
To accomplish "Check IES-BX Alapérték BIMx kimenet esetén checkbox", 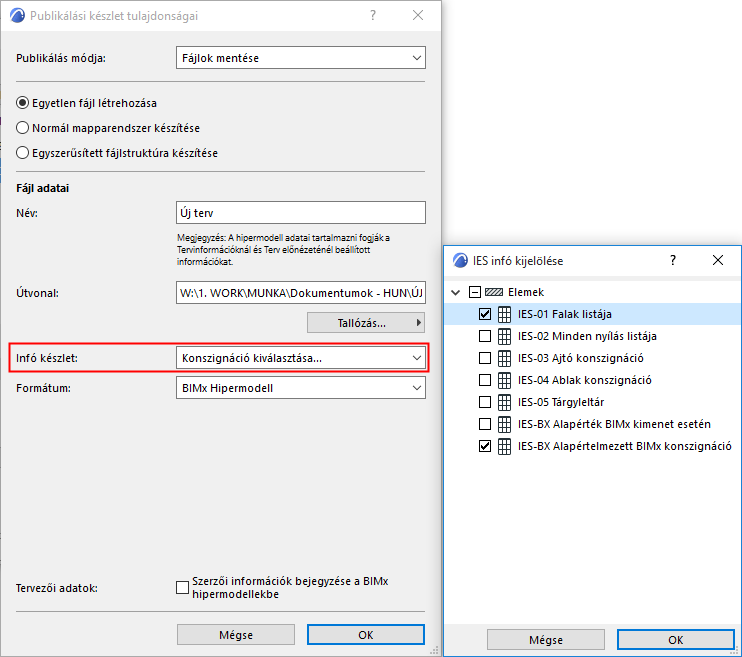I will (x=485, y=424).
